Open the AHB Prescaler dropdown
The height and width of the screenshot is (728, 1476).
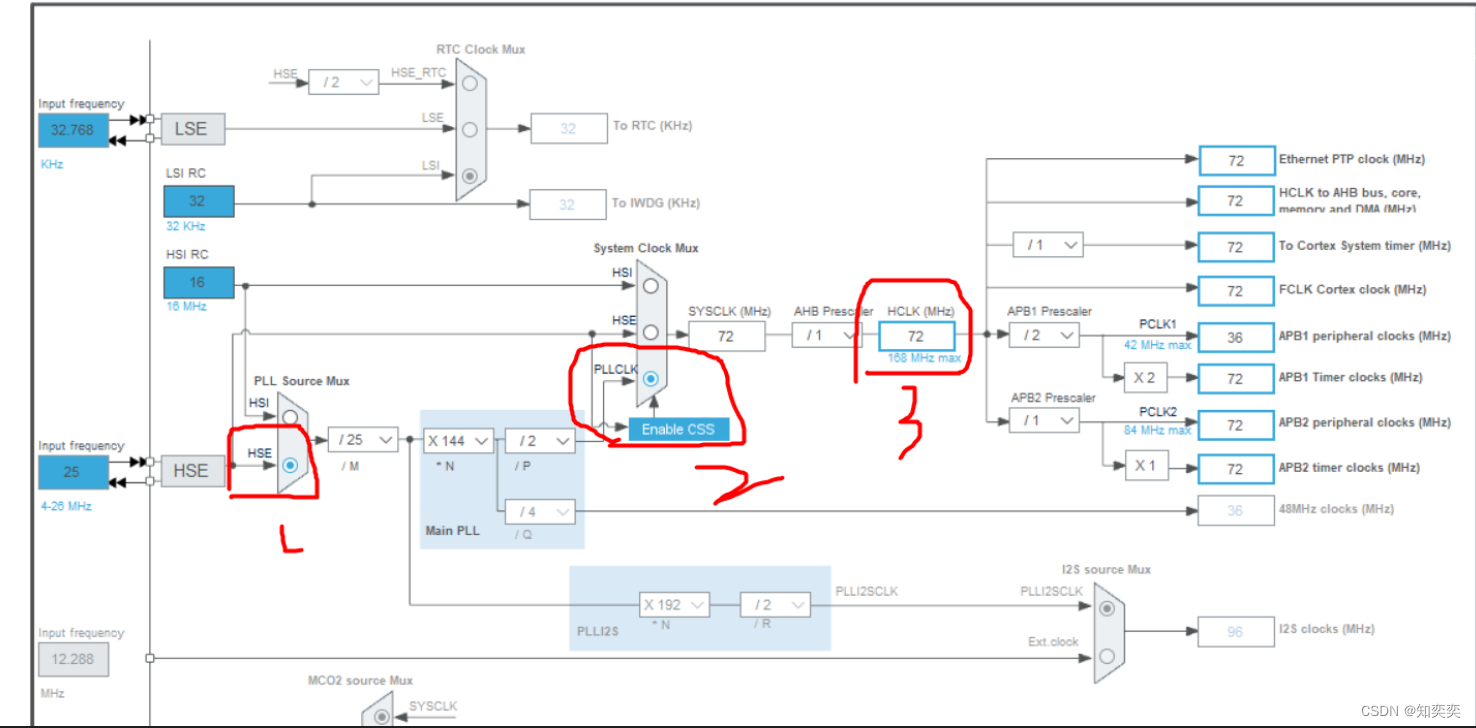827,335
